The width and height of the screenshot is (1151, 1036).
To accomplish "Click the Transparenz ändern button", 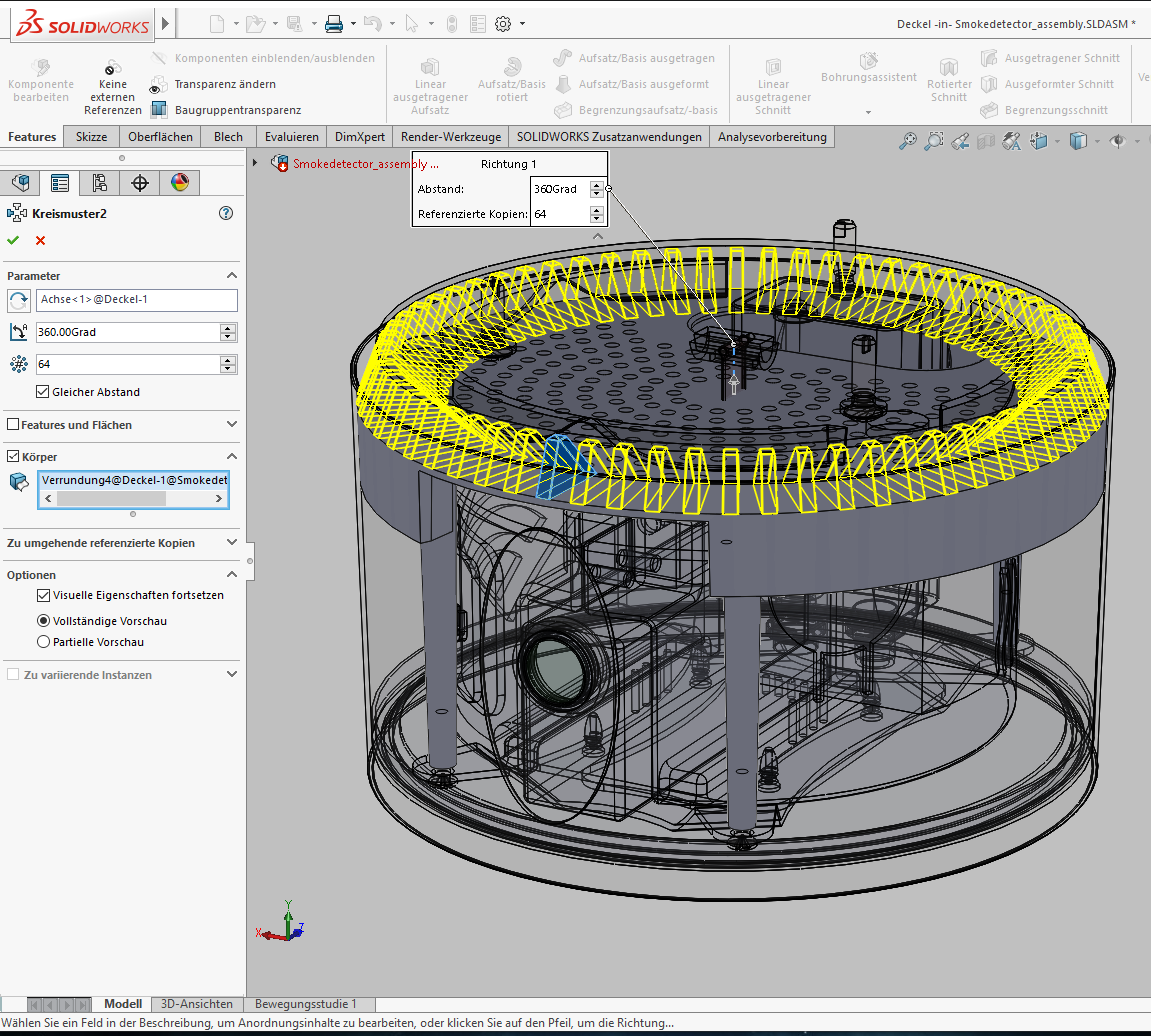I will (x=224, y=84).
